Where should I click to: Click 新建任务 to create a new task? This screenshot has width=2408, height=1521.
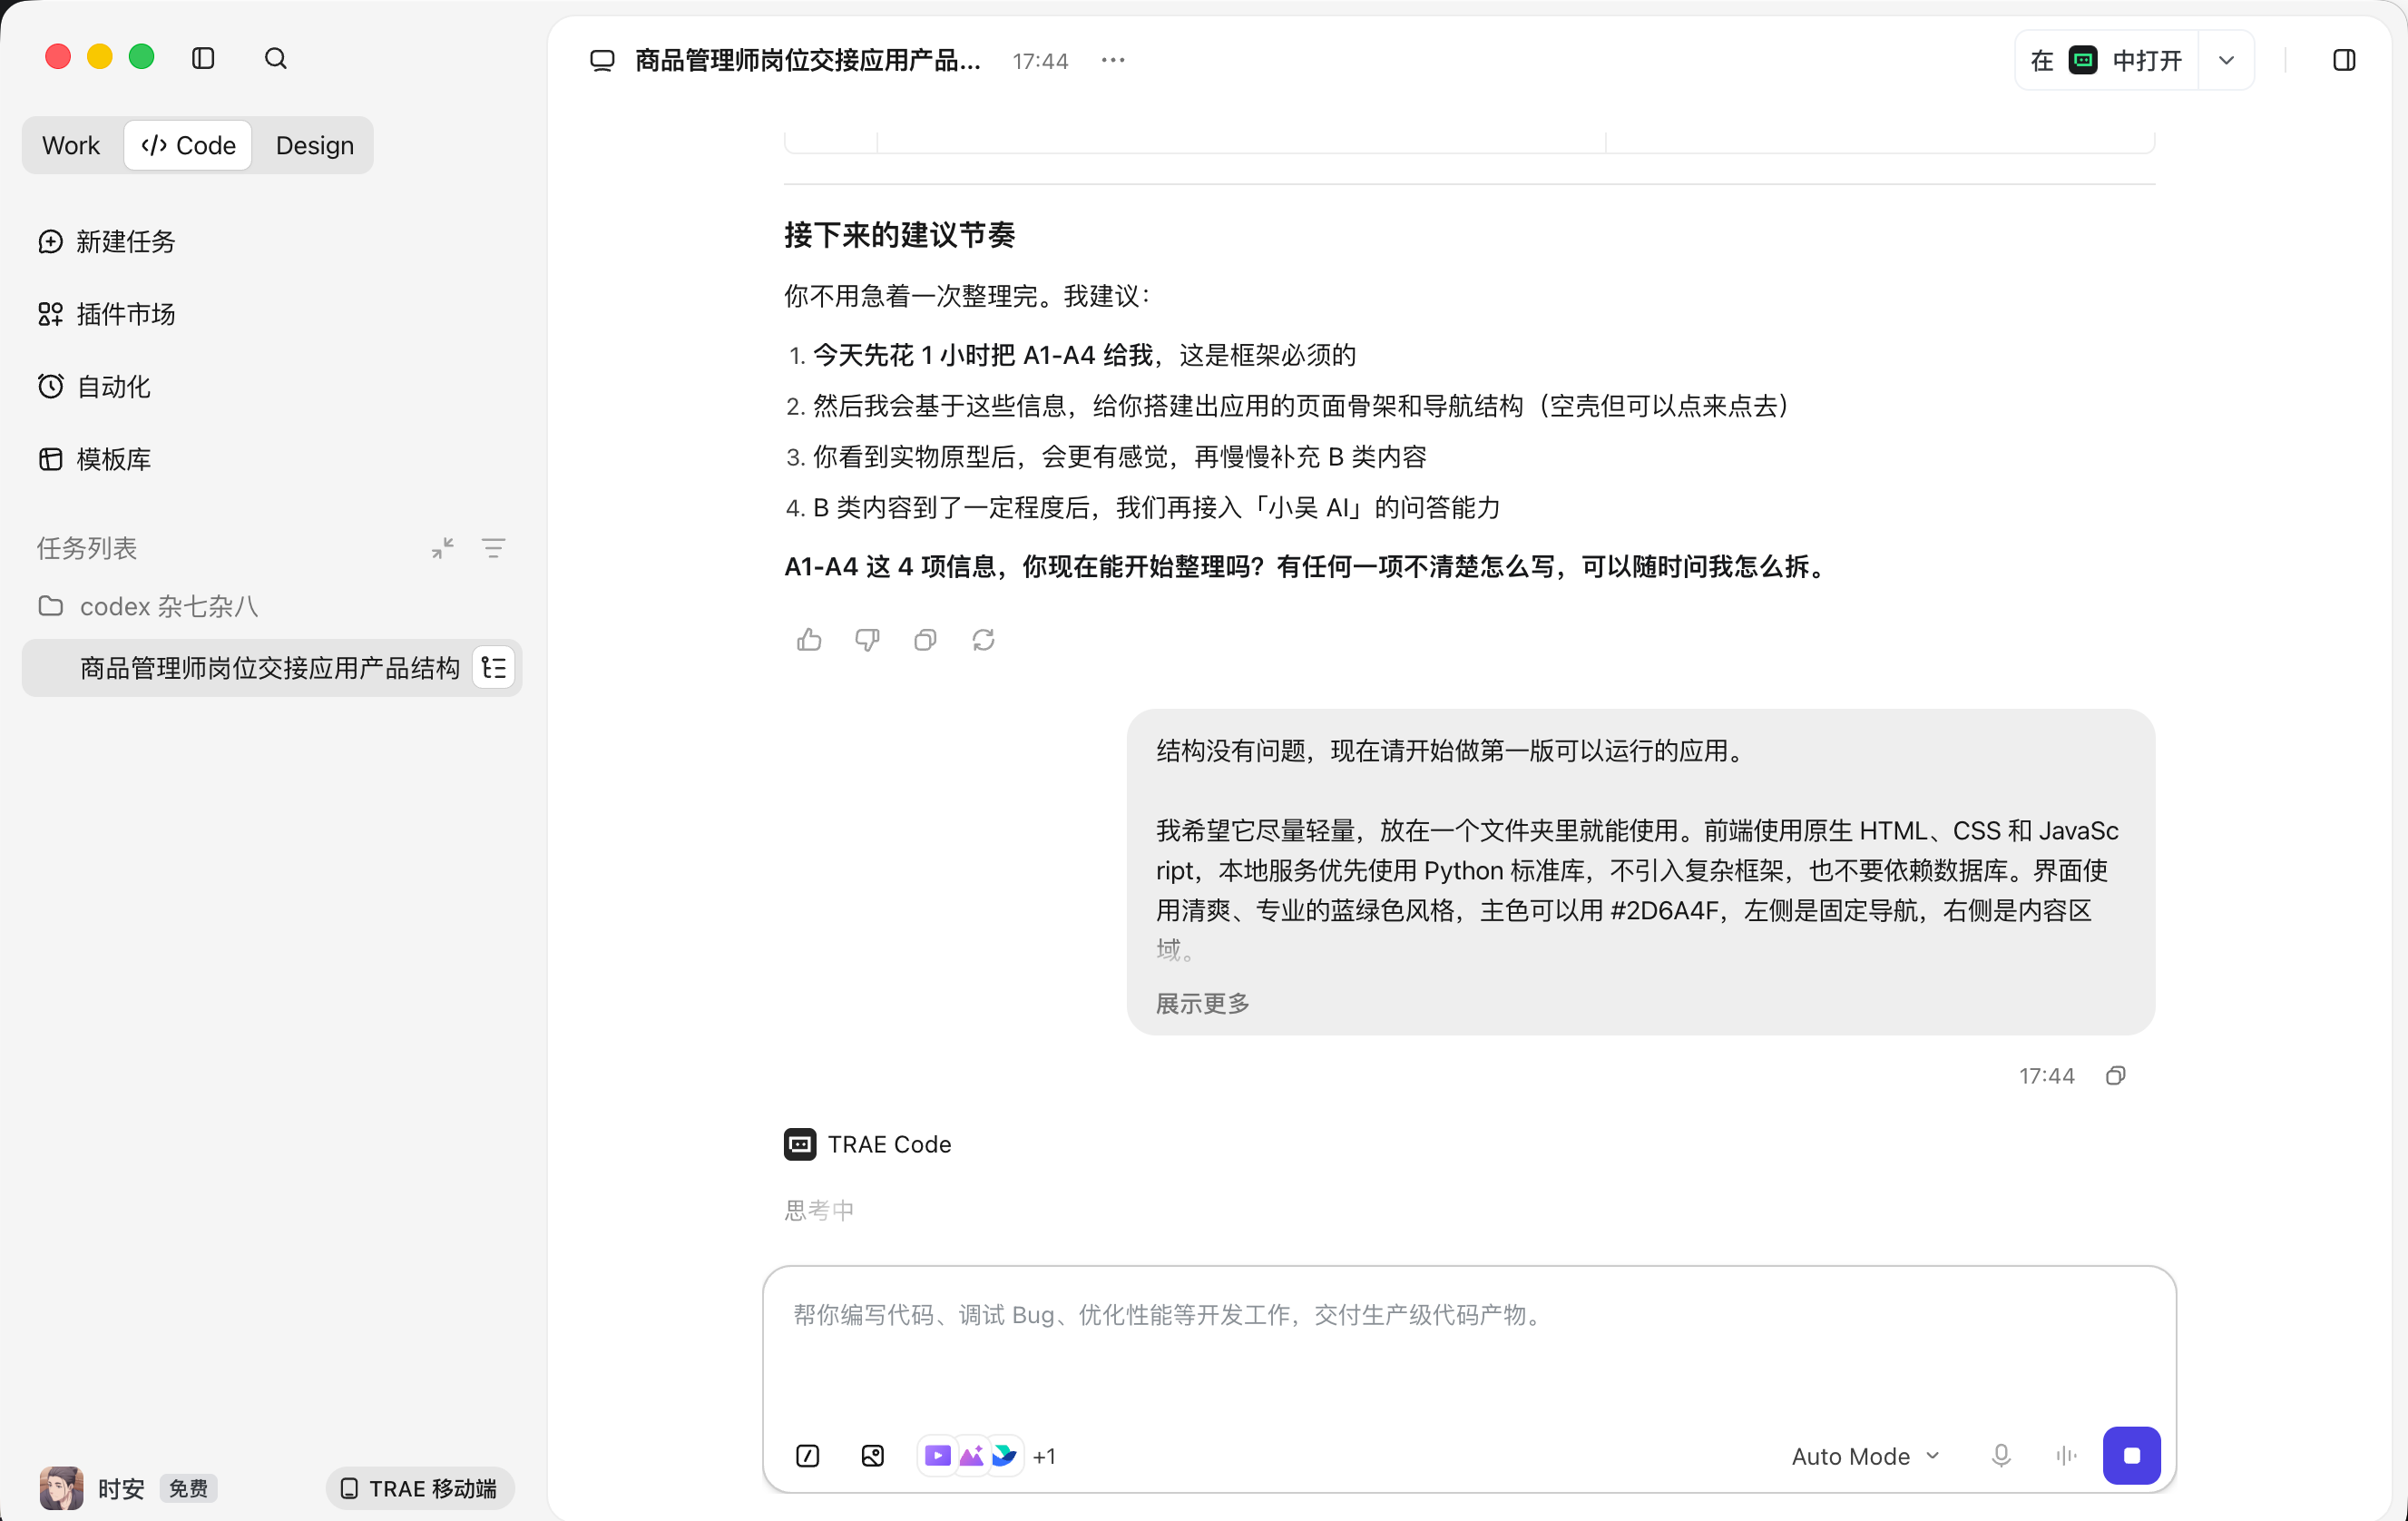tap(107, 241)
